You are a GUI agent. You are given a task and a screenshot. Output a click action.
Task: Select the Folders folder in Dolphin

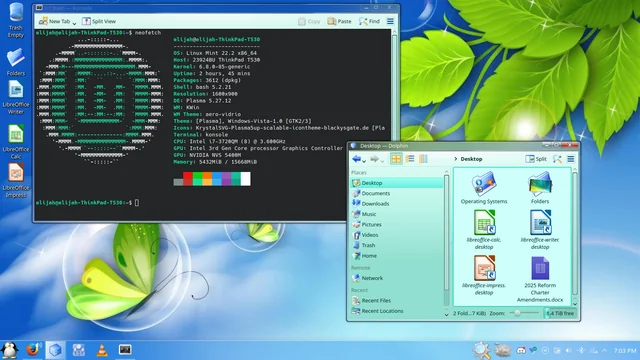click(540, 188)
